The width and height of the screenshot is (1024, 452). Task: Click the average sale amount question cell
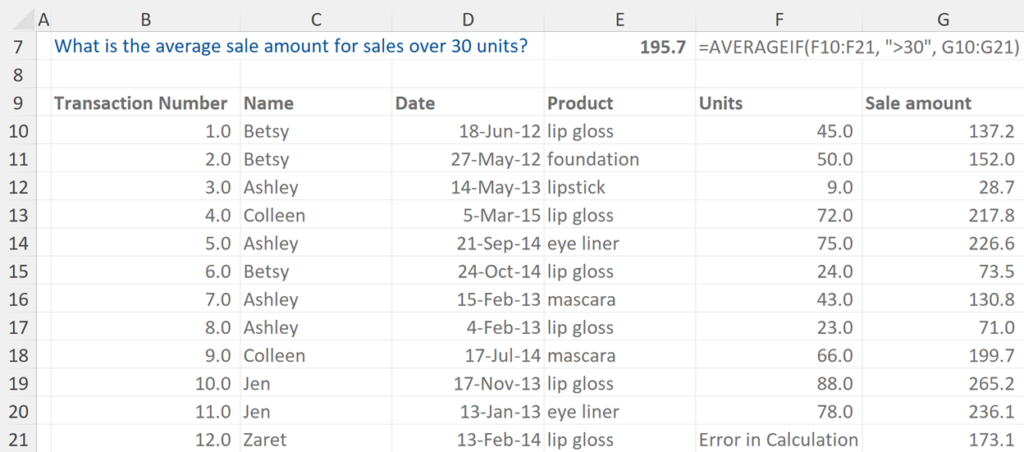coord(291,46)
